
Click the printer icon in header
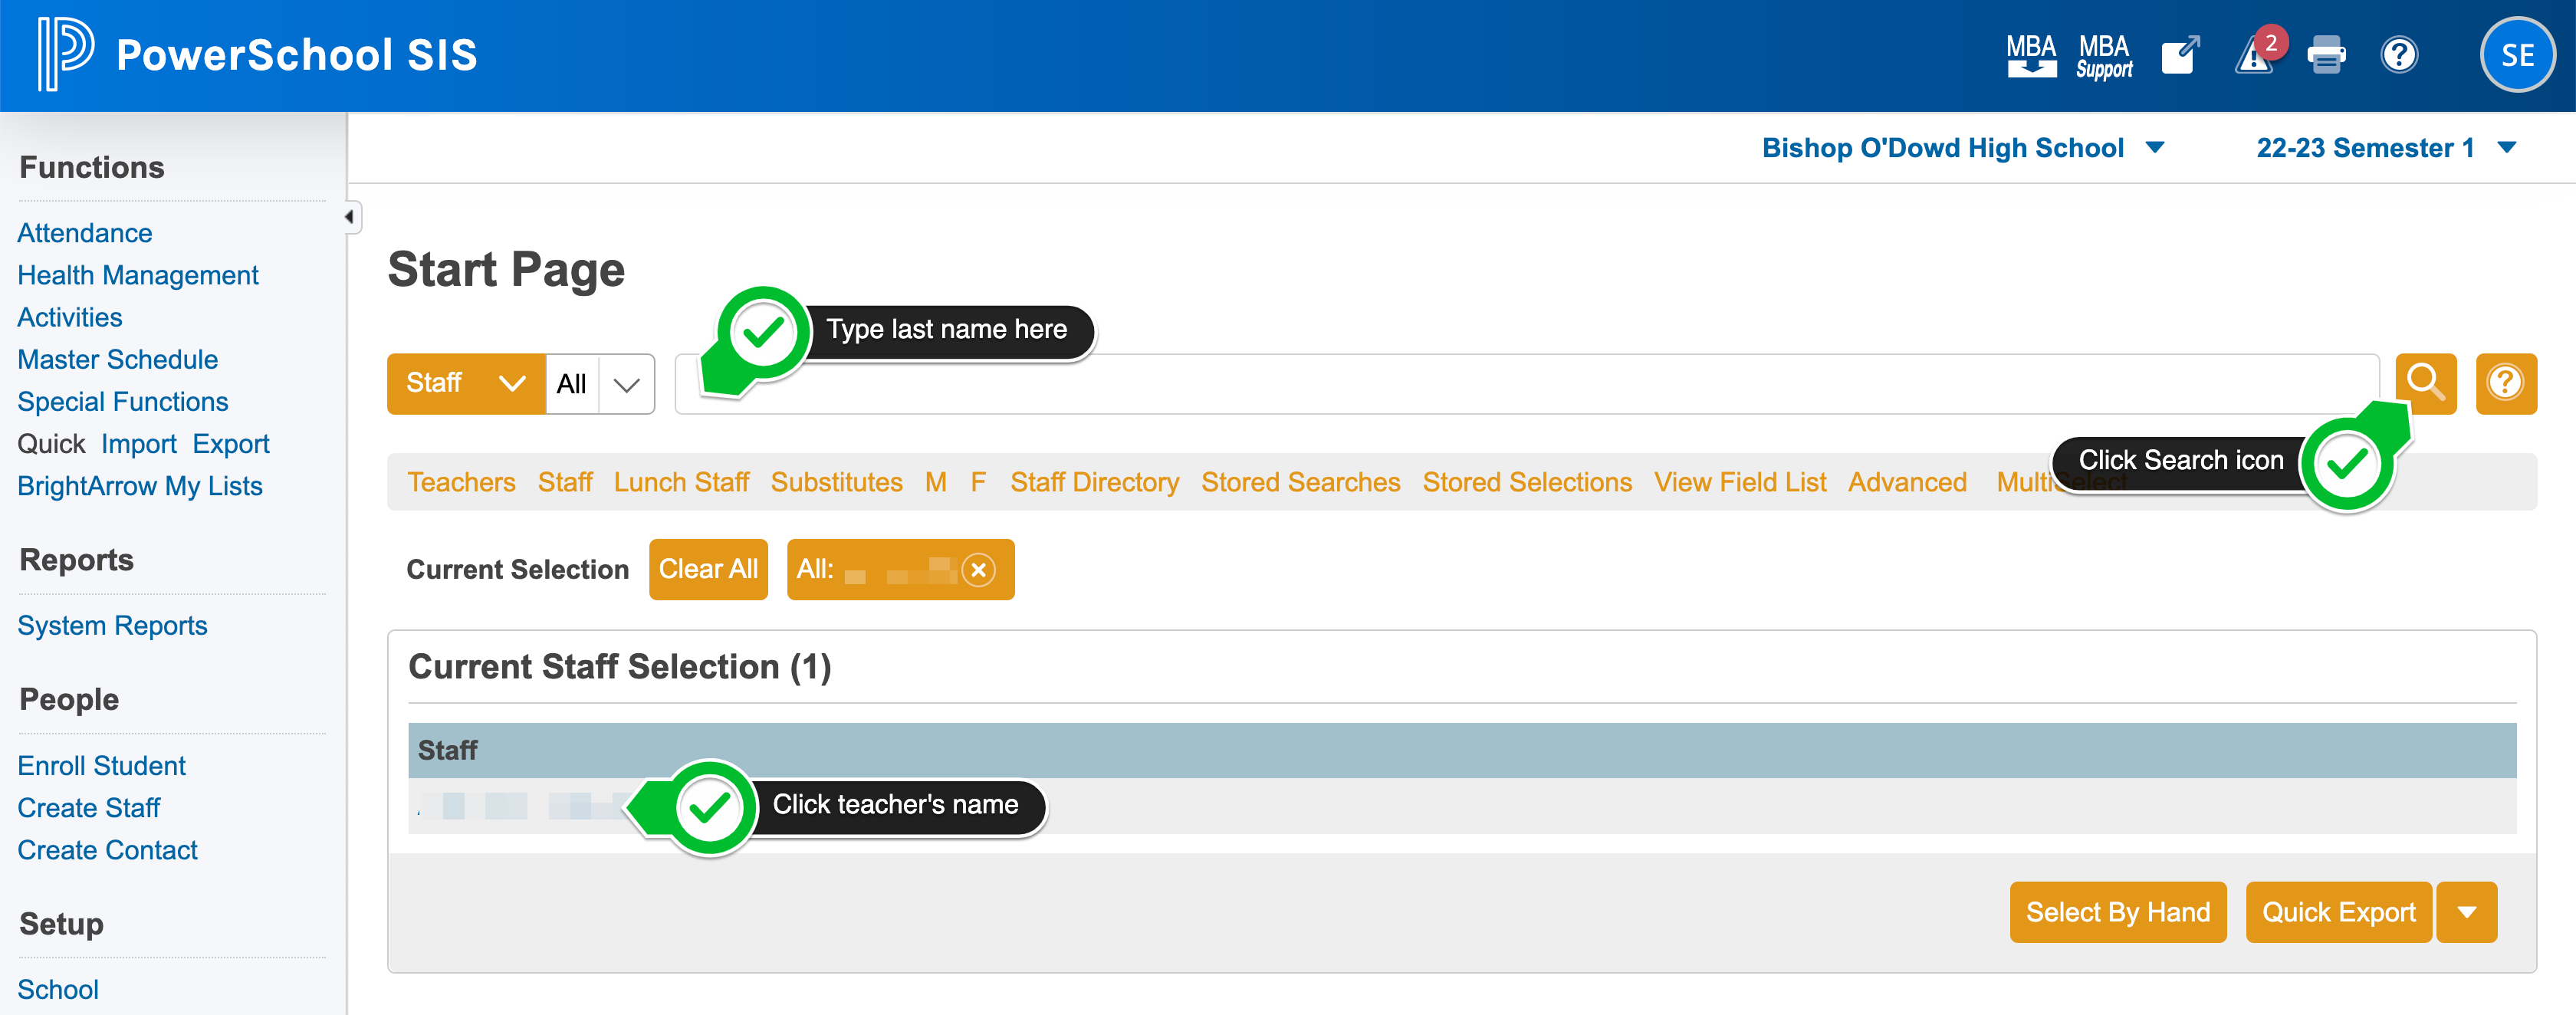(2326, 55)
